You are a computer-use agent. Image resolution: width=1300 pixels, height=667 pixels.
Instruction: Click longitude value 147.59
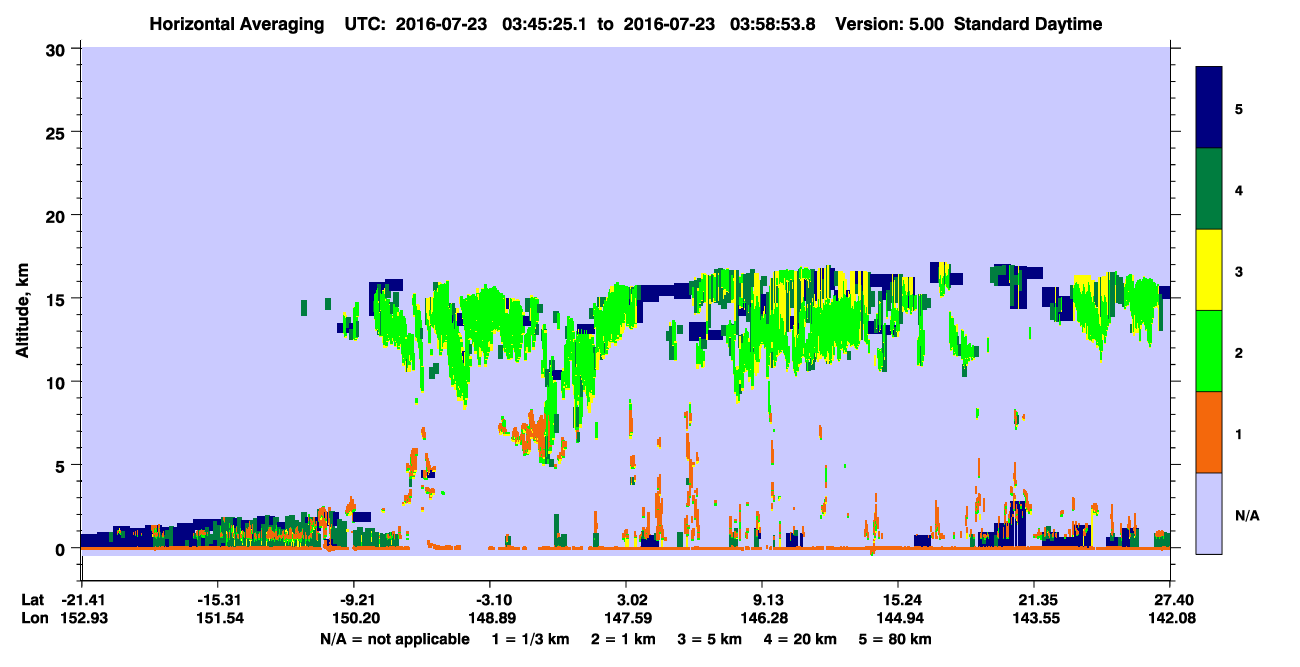click(626, 618)
